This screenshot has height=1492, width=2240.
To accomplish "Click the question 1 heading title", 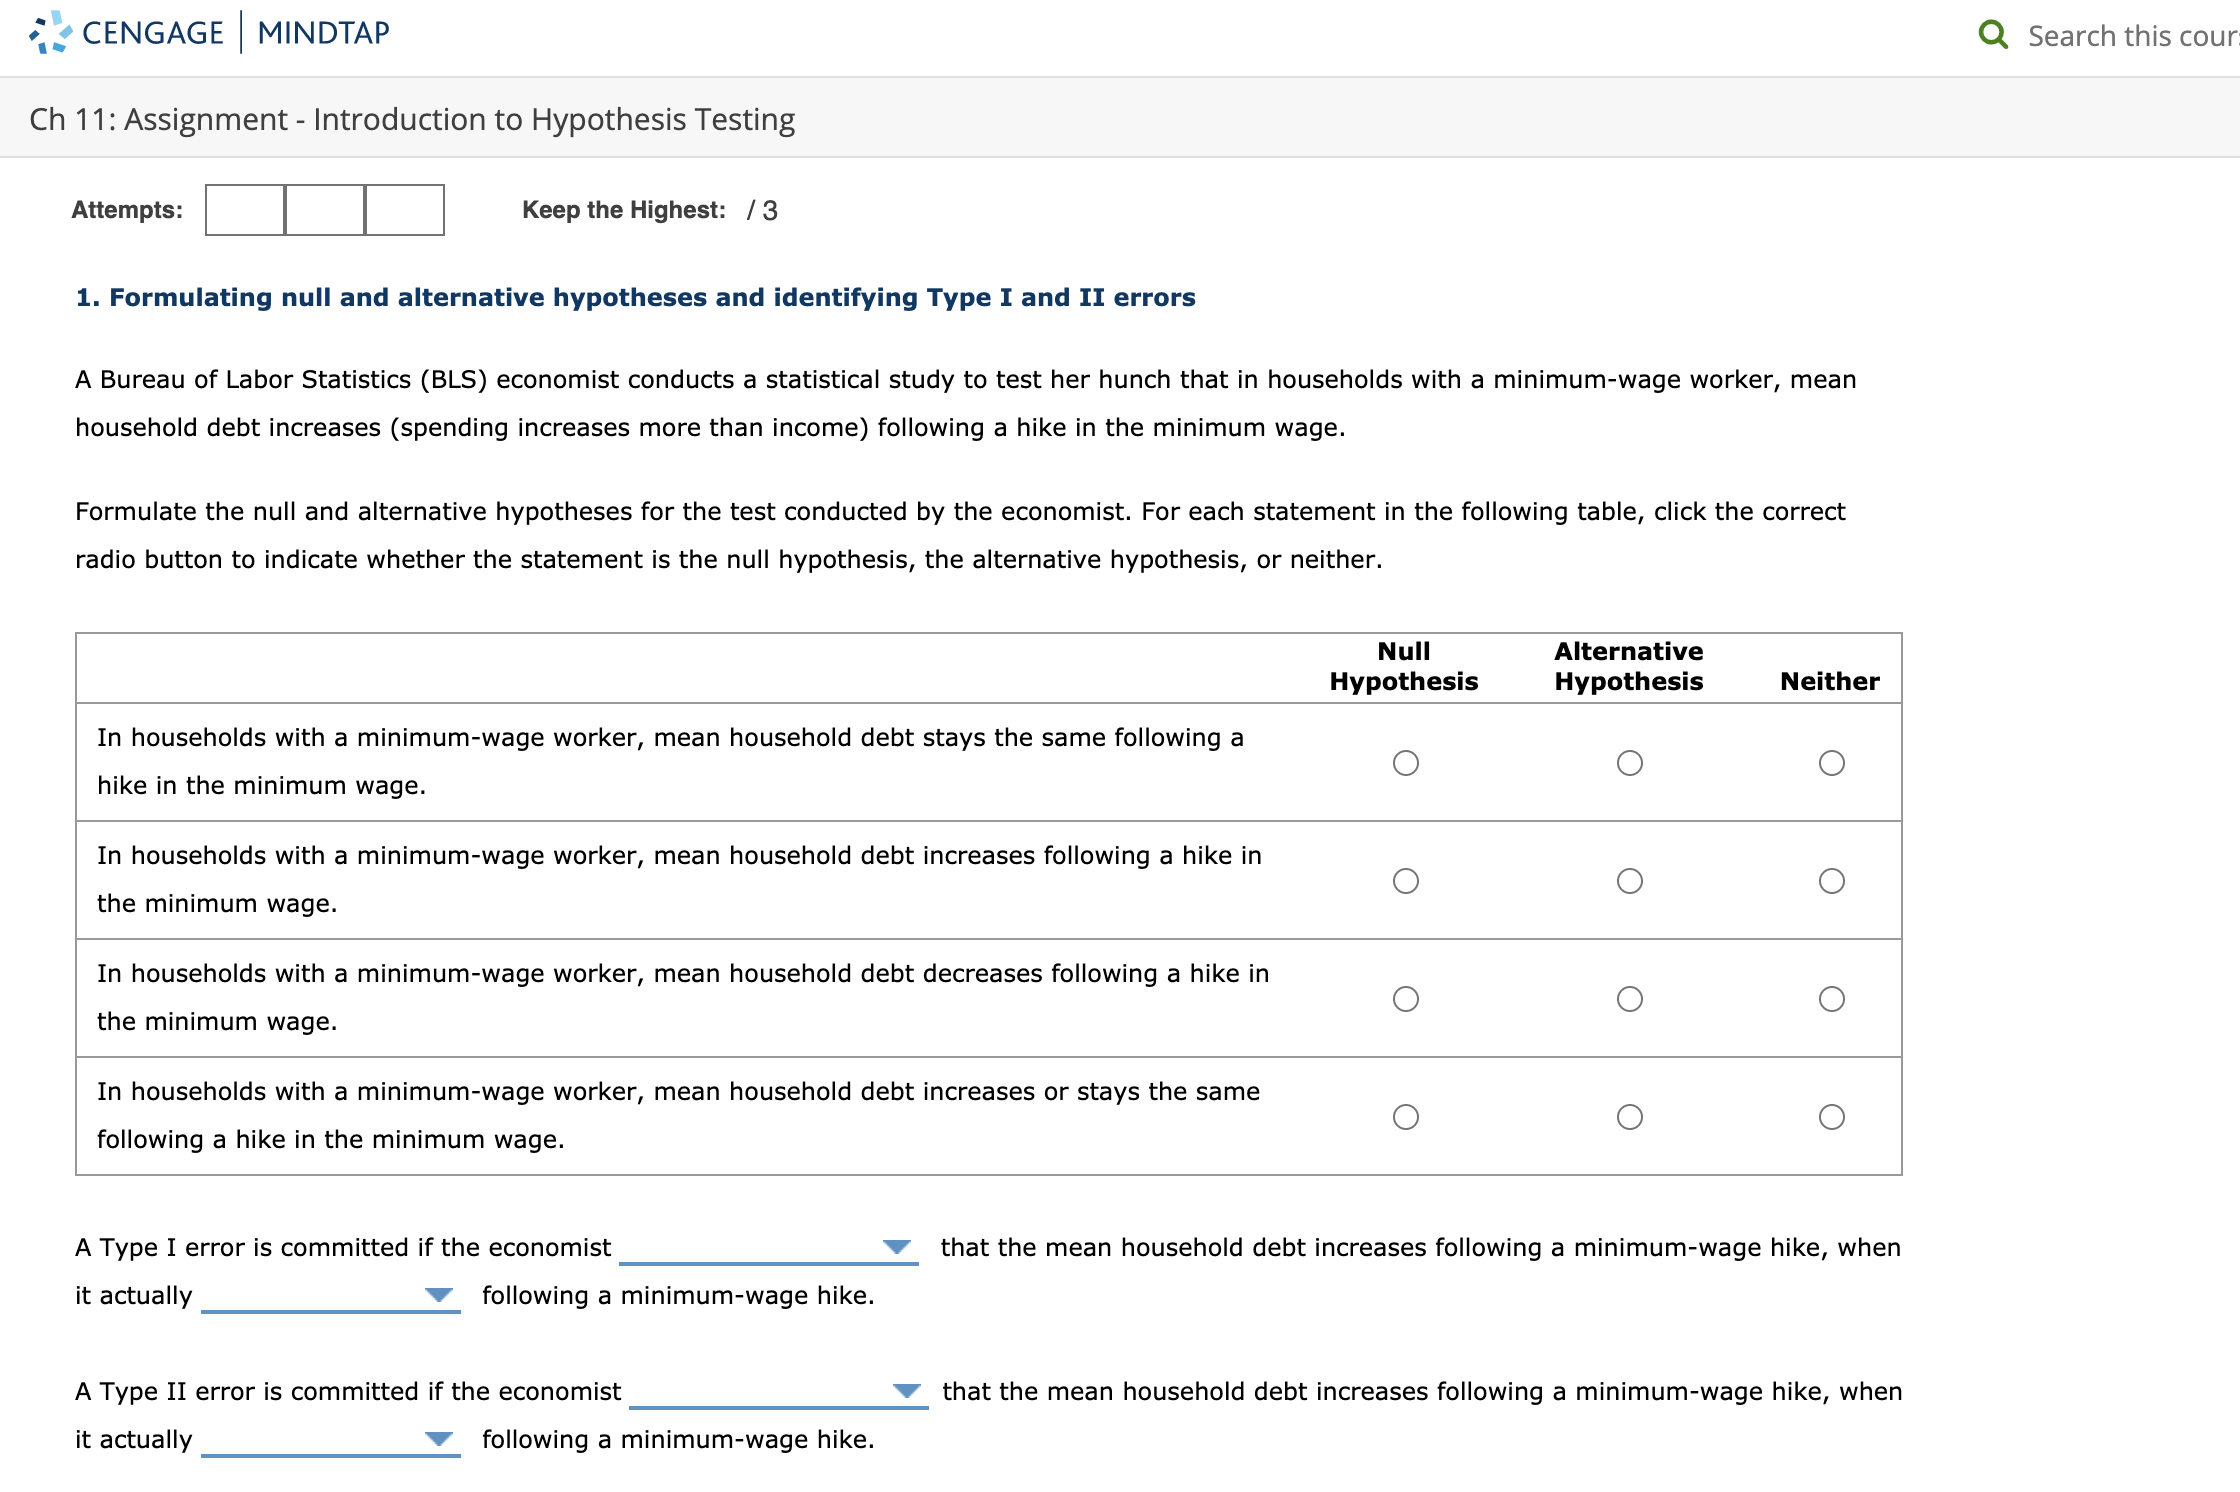I will [x=635, y=298].
